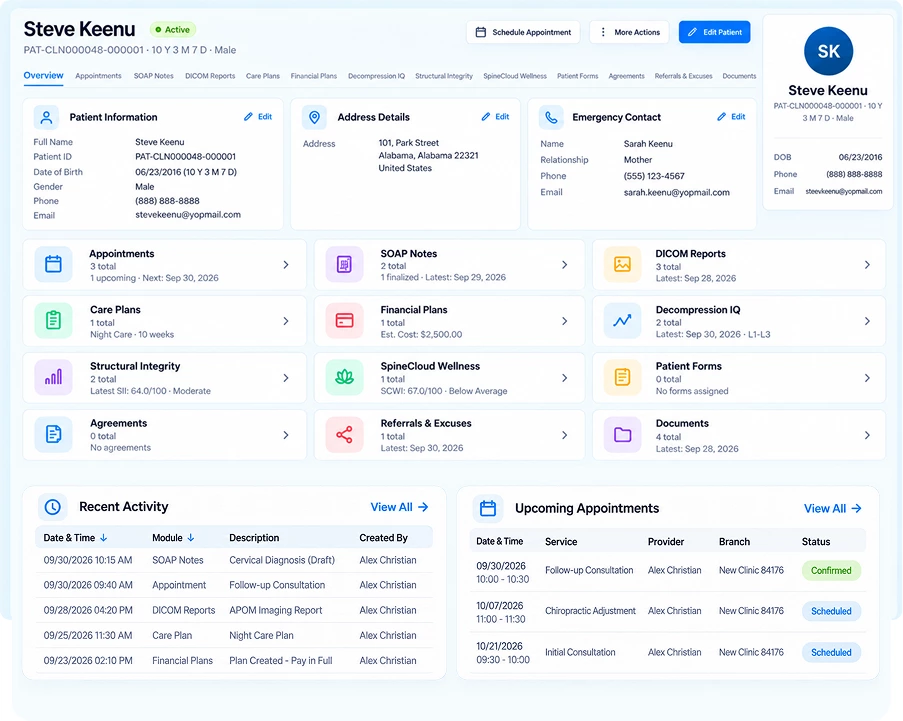Click the SpineCloud Wellness lotus icon
The height and width of the screenshot is (721, 903).
344,377
